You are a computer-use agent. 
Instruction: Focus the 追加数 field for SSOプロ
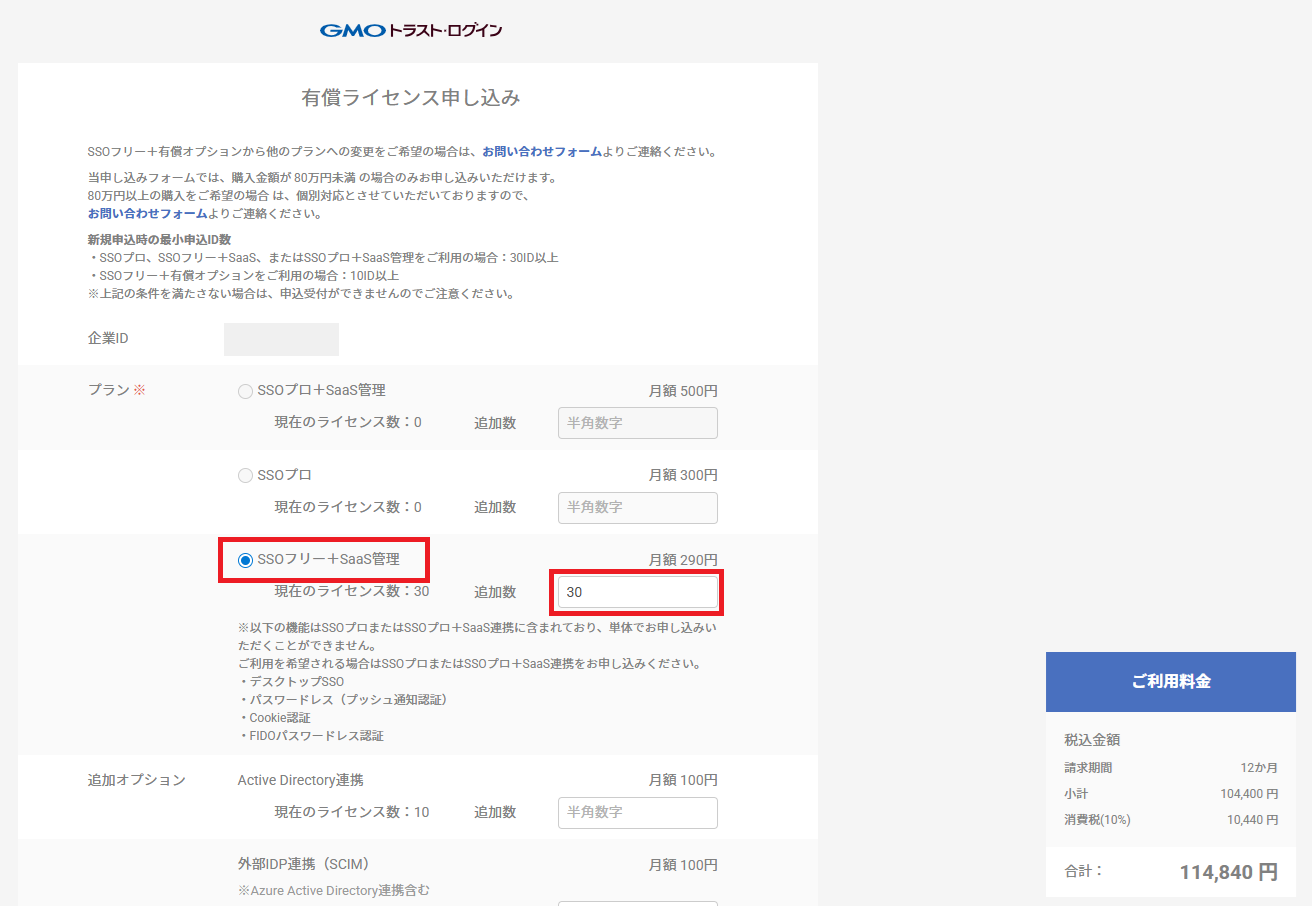pos(638,507)
